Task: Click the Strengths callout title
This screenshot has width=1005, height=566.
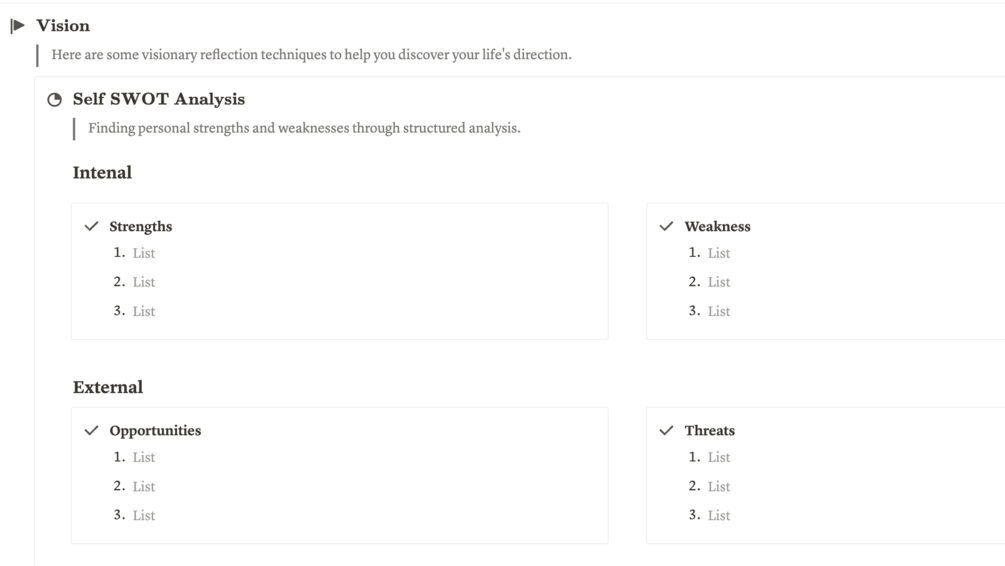Action: [x=140, y=227]
